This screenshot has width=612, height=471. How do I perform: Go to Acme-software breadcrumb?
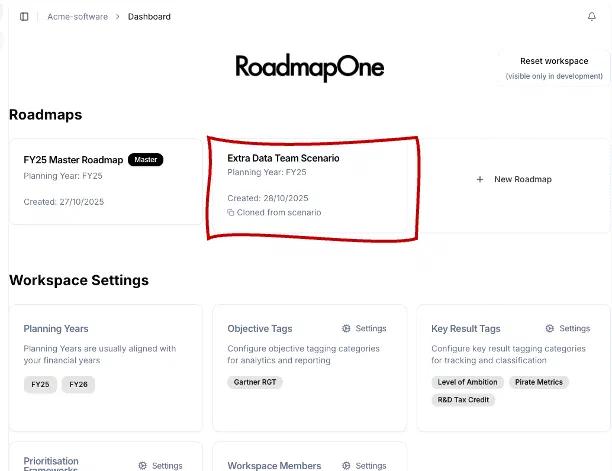pyautogui.click(x=77, y=17)
